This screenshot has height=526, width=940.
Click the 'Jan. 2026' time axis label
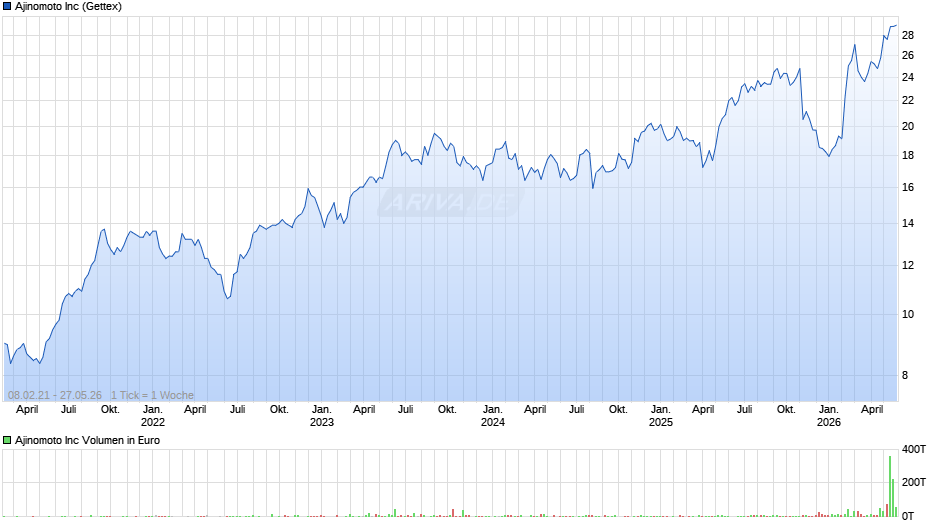coord(829,416)
